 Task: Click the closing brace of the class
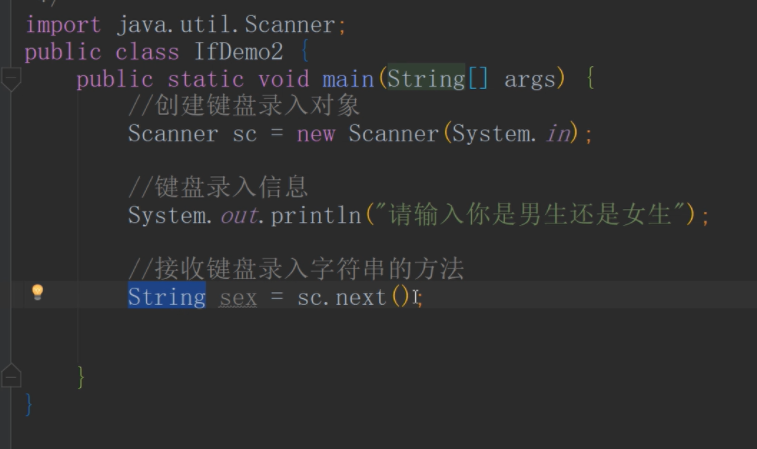[x=29, y=404]
